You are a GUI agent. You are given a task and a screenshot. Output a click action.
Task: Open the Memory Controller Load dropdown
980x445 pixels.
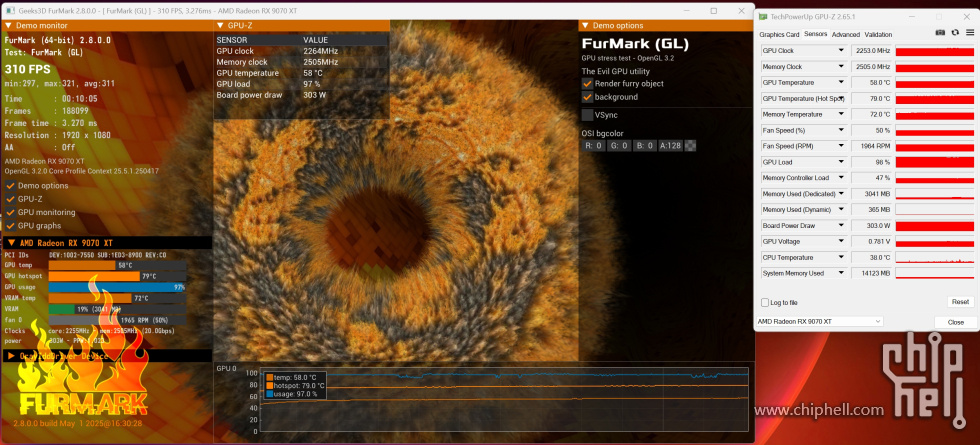[841, 178]
